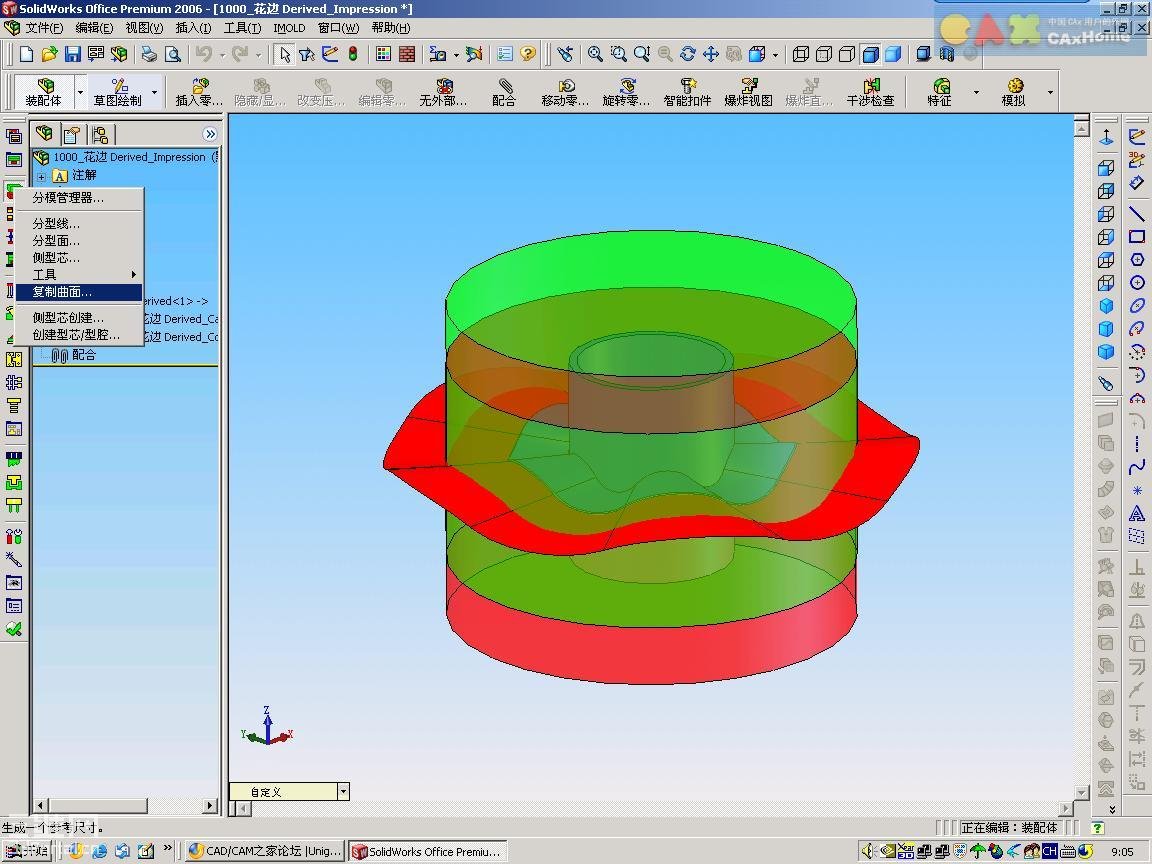
Task: Open the CAD/CAM之家论坛 taskbar window
Action: point(264,851)
